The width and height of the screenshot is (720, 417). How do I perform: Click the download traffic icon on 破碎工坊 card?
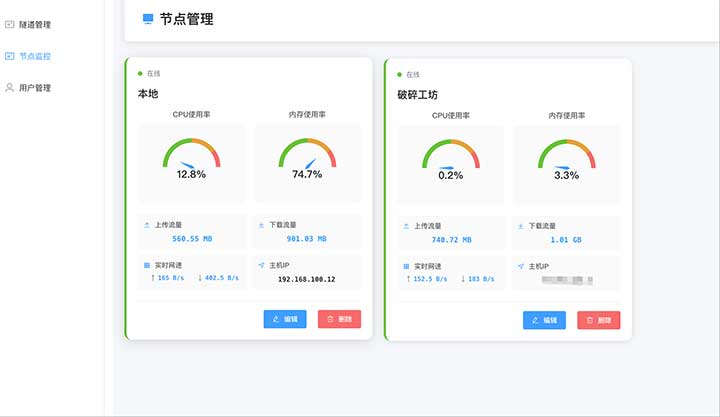(x=521, y=226)
